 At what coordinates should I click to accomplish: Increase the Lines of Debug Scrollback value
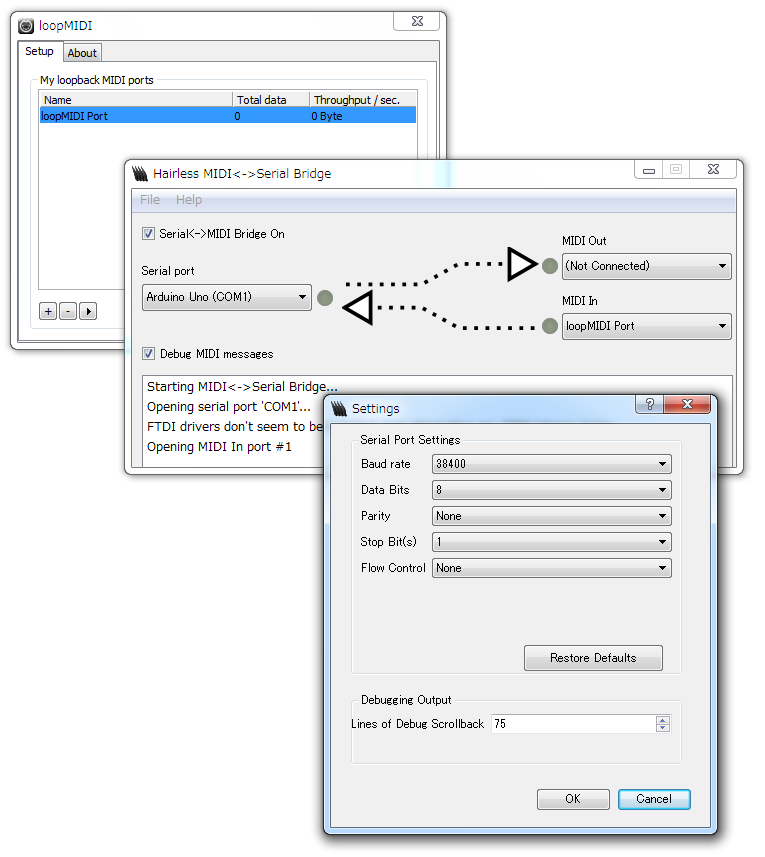[x=663, y=719]
